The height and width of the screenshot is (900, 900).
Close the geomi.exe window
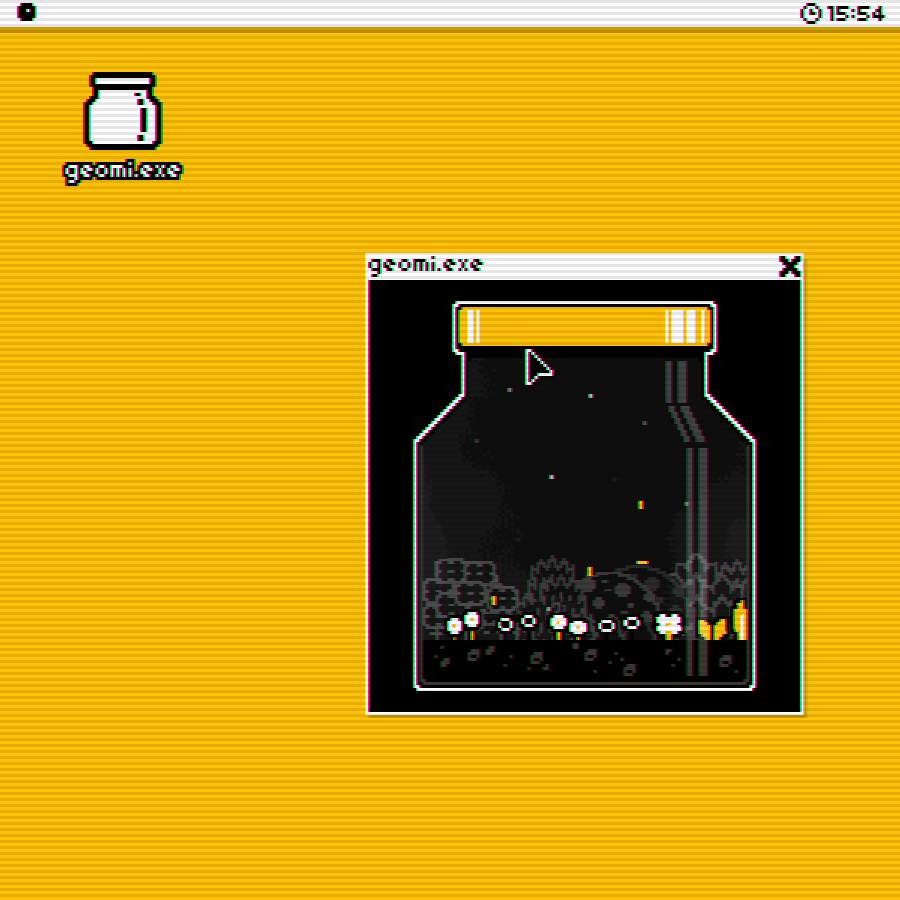tap(790, 266)
